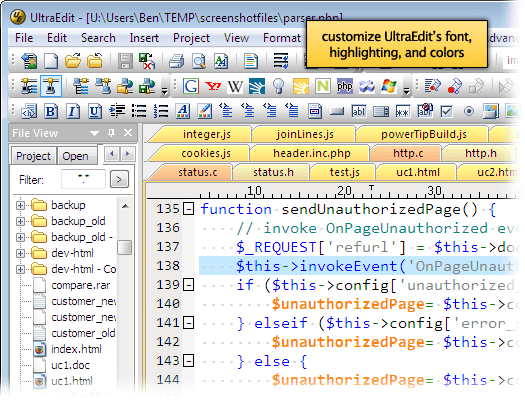The height and width of the screenshot is (400, 525).
Task: Click the New File toolbar icon
Action: point(51,61)
